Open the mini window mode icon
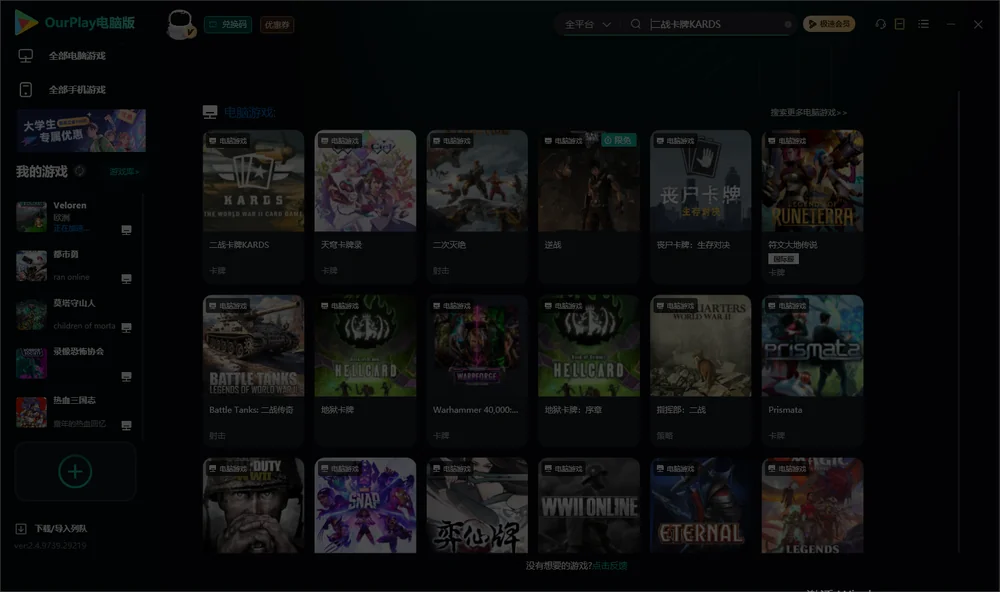 point(899,24)
